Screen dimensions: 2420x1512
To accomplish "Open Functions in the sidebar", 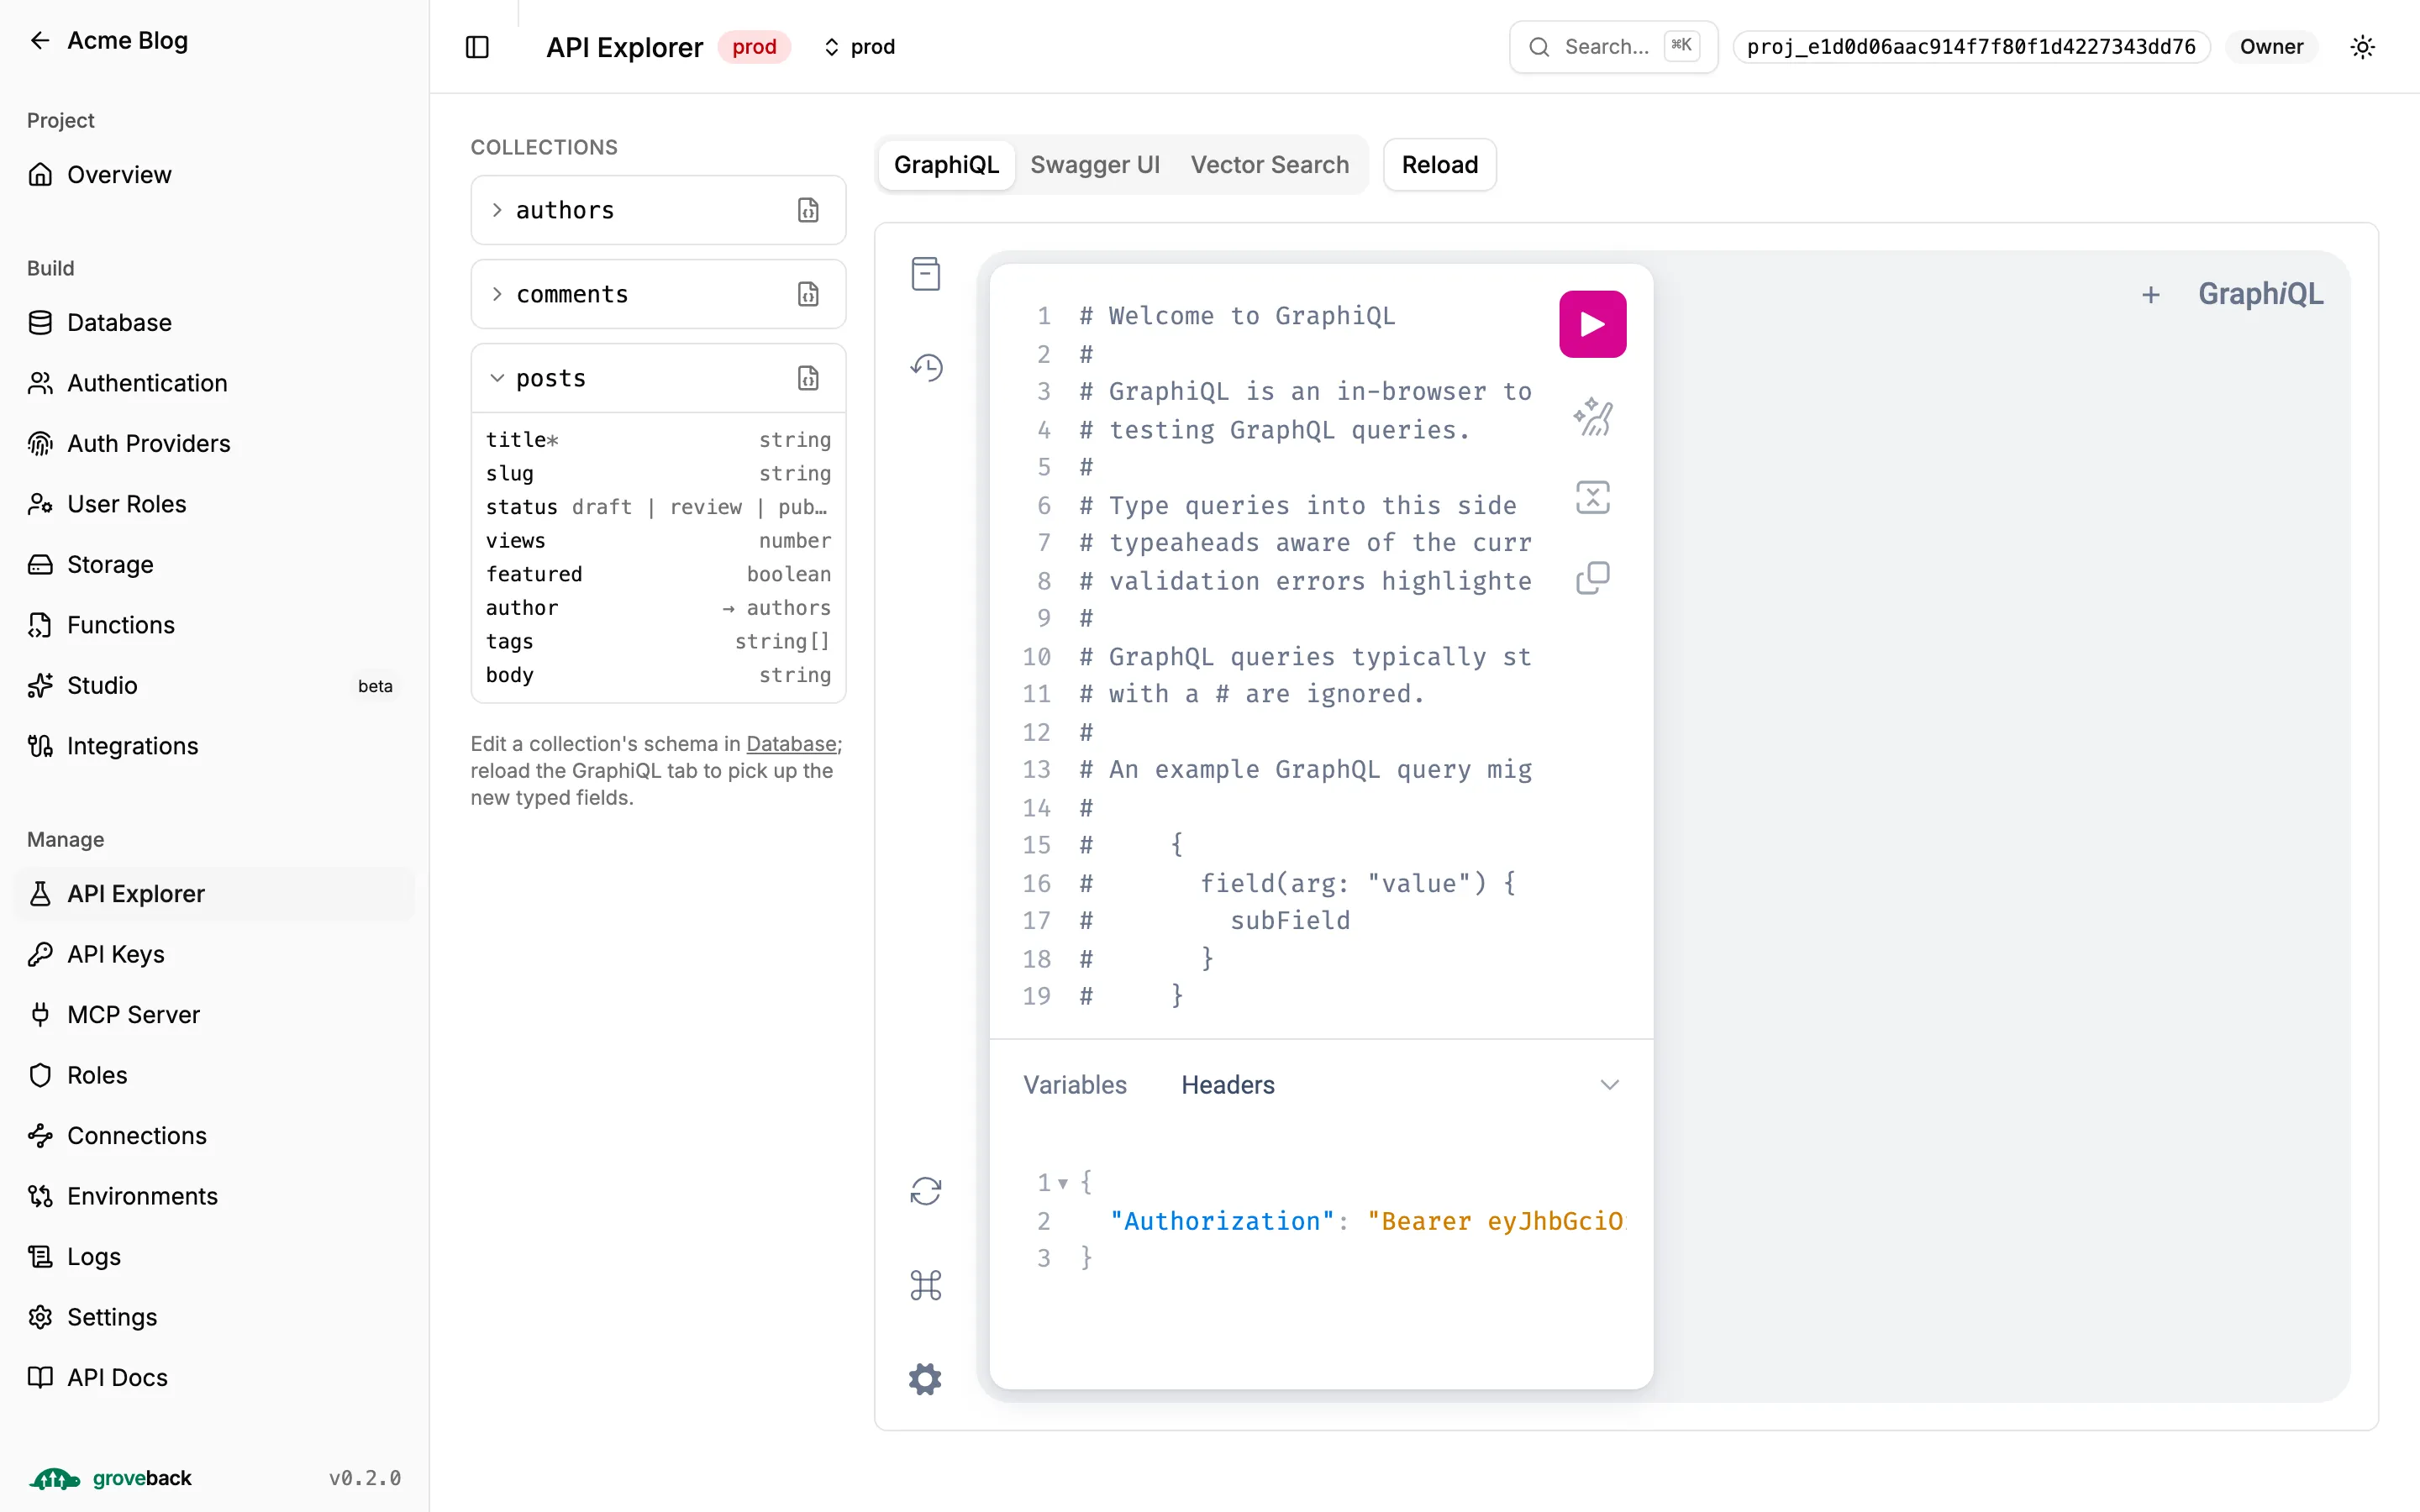I will (x=214, y=625).
